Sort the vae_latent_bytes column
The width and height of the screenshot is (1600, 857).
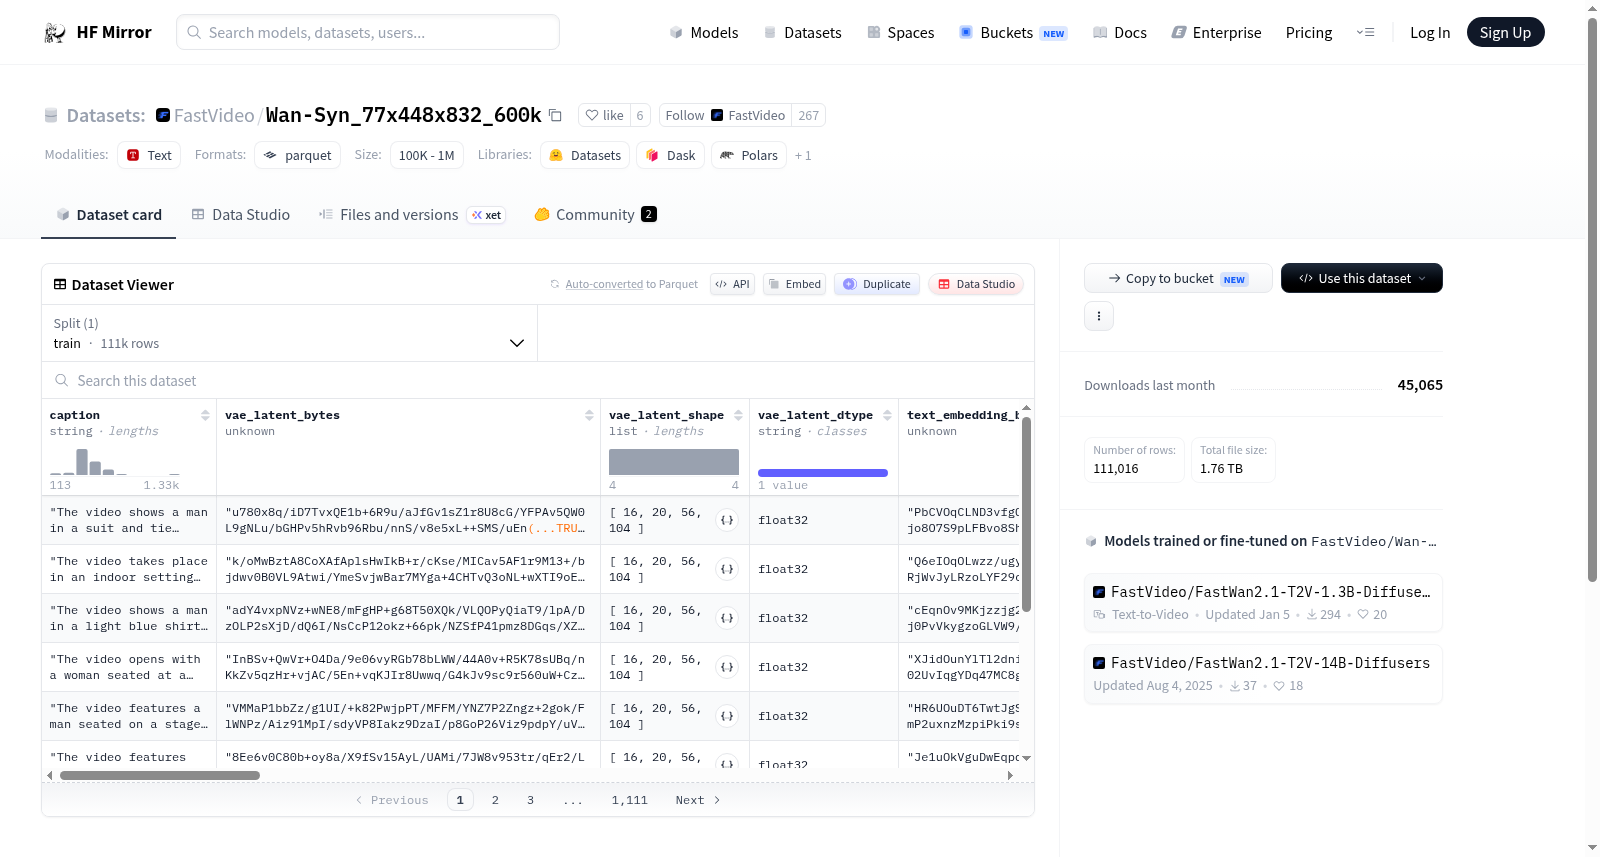tap(589, 415)
